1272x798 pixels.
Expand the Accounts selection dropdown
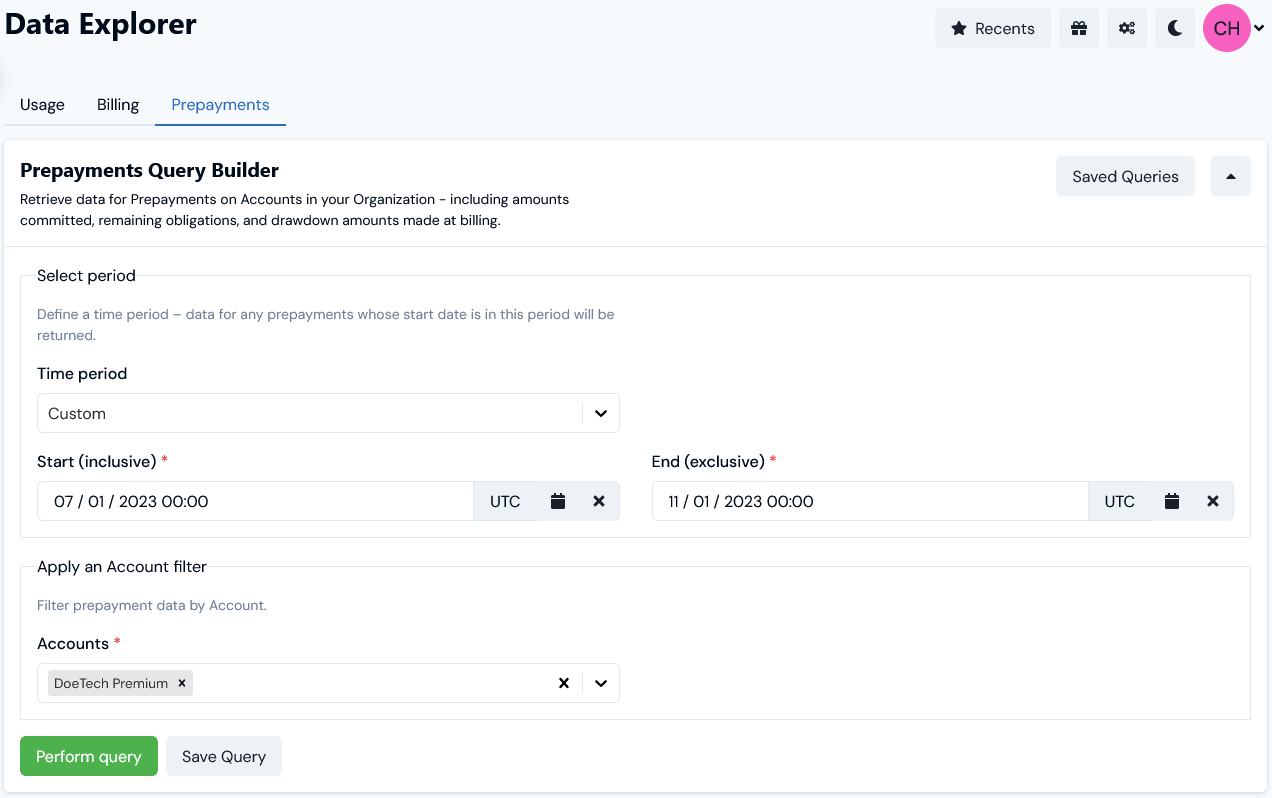coord(600,683)
